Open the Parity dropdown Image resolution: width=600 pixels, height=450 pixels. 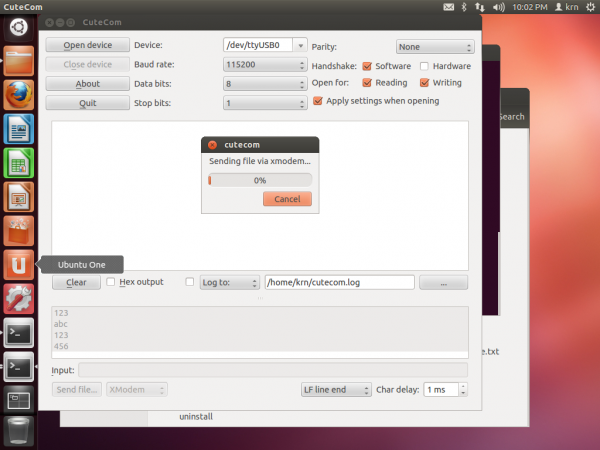click(x=434, y=46)
